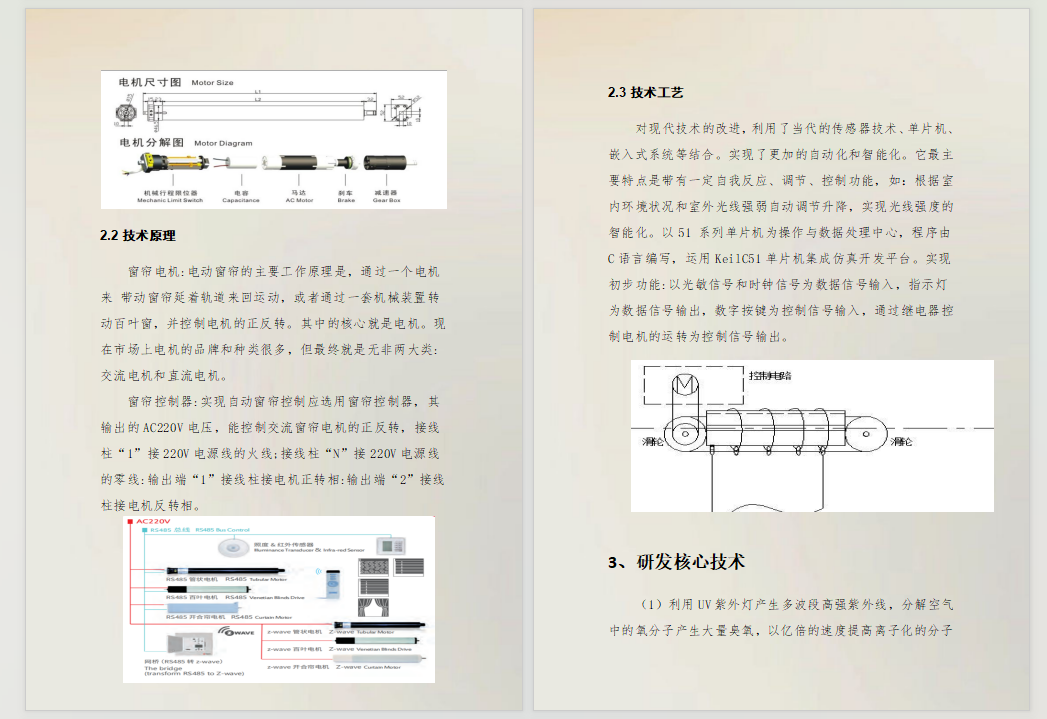
Task: Click the "Mechanic Limit Switch" label
Action: click(170, 200)
